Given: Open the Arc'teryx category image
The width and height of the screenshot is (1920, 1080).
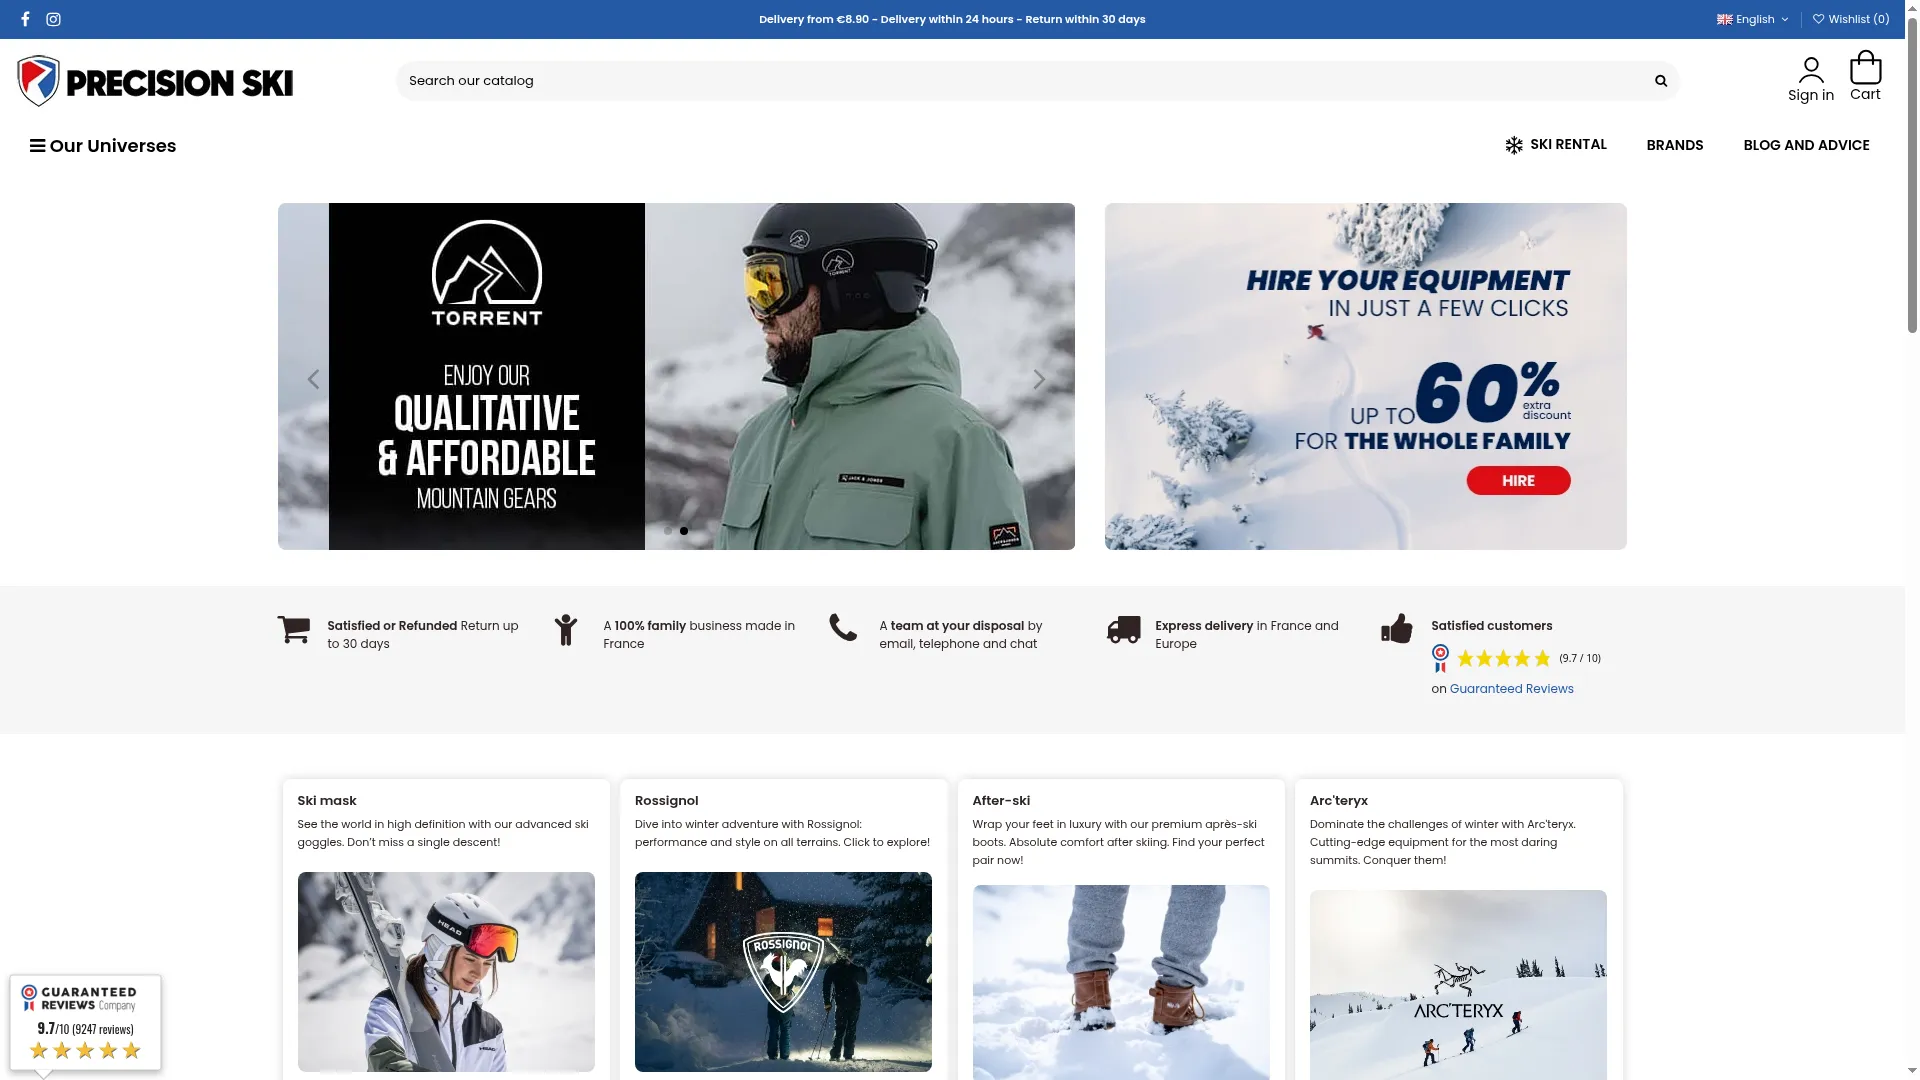Looking at the screenshot, I should (1458, 985).
